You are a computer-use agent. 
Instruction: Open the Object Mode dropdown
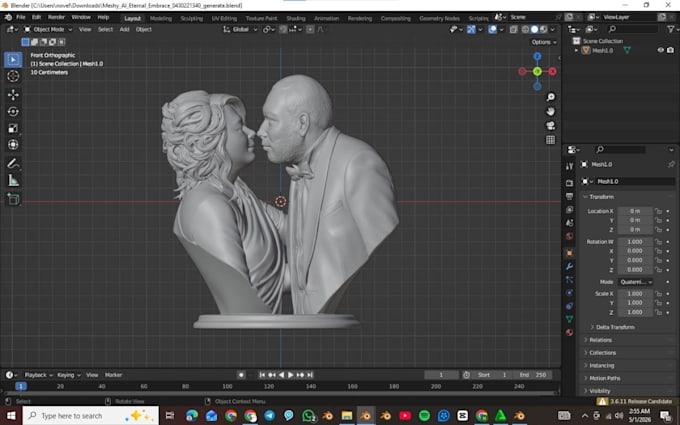pos(48,29)
